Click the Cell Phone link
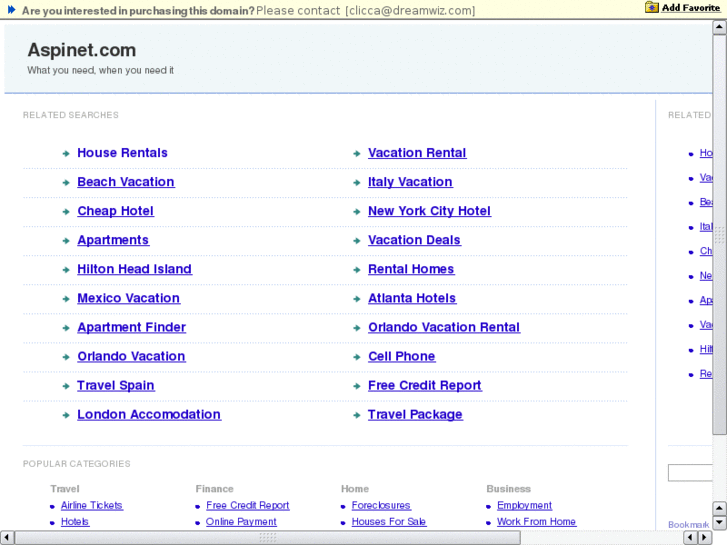The width and height of the screenshot is (727, 545). [402, 356]
